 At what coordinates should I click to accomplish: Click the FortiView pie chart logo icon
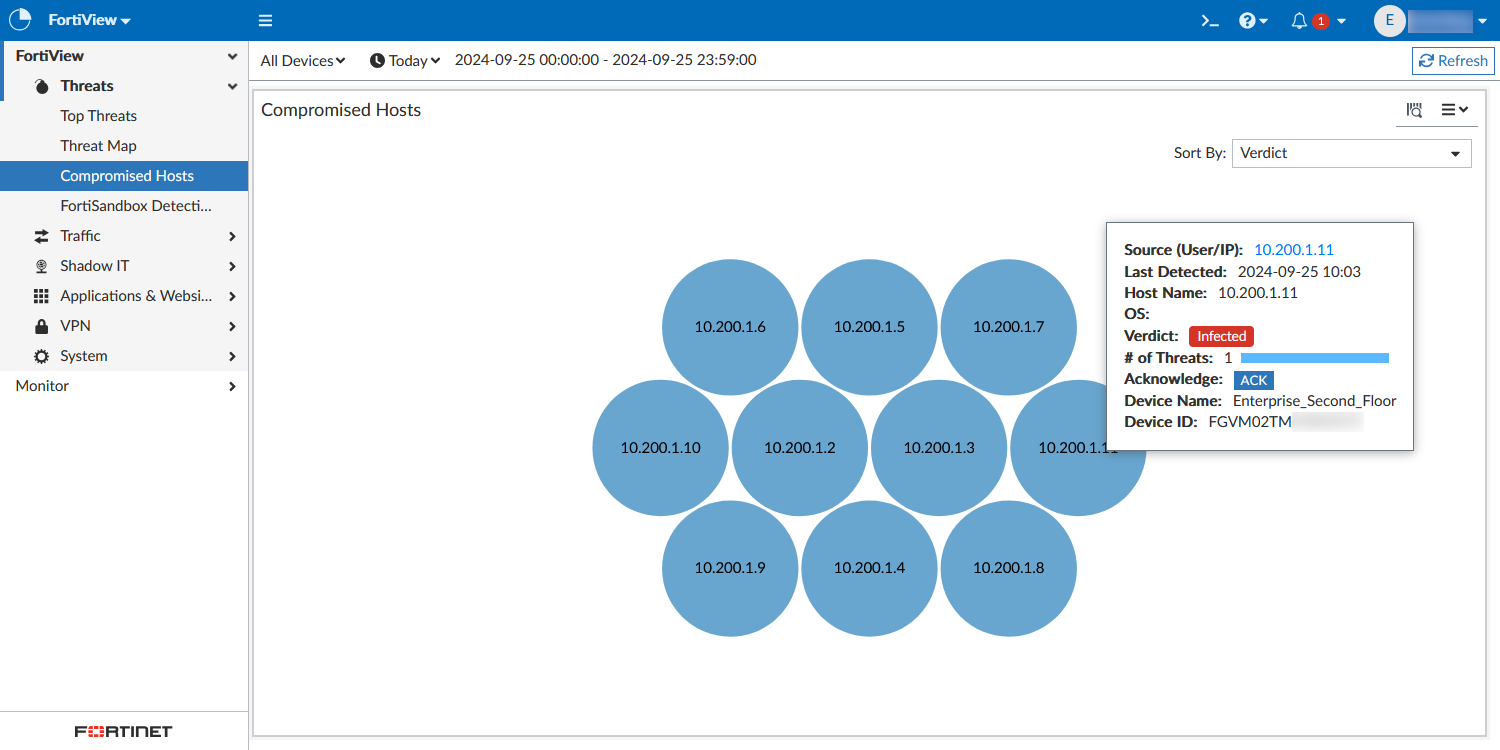click(x=20, y=20)
